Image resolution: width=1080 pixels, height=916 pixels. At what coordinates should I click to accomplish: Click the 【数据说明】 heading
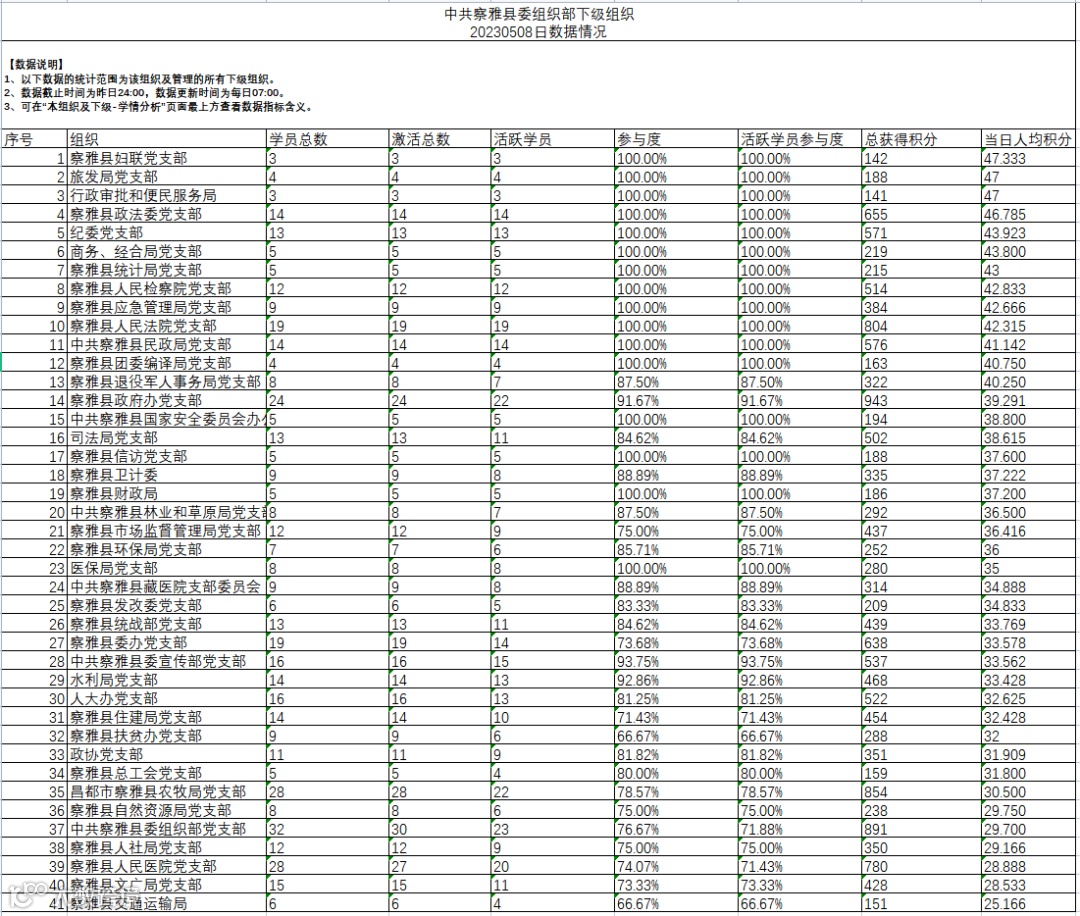tap(36, 64)
